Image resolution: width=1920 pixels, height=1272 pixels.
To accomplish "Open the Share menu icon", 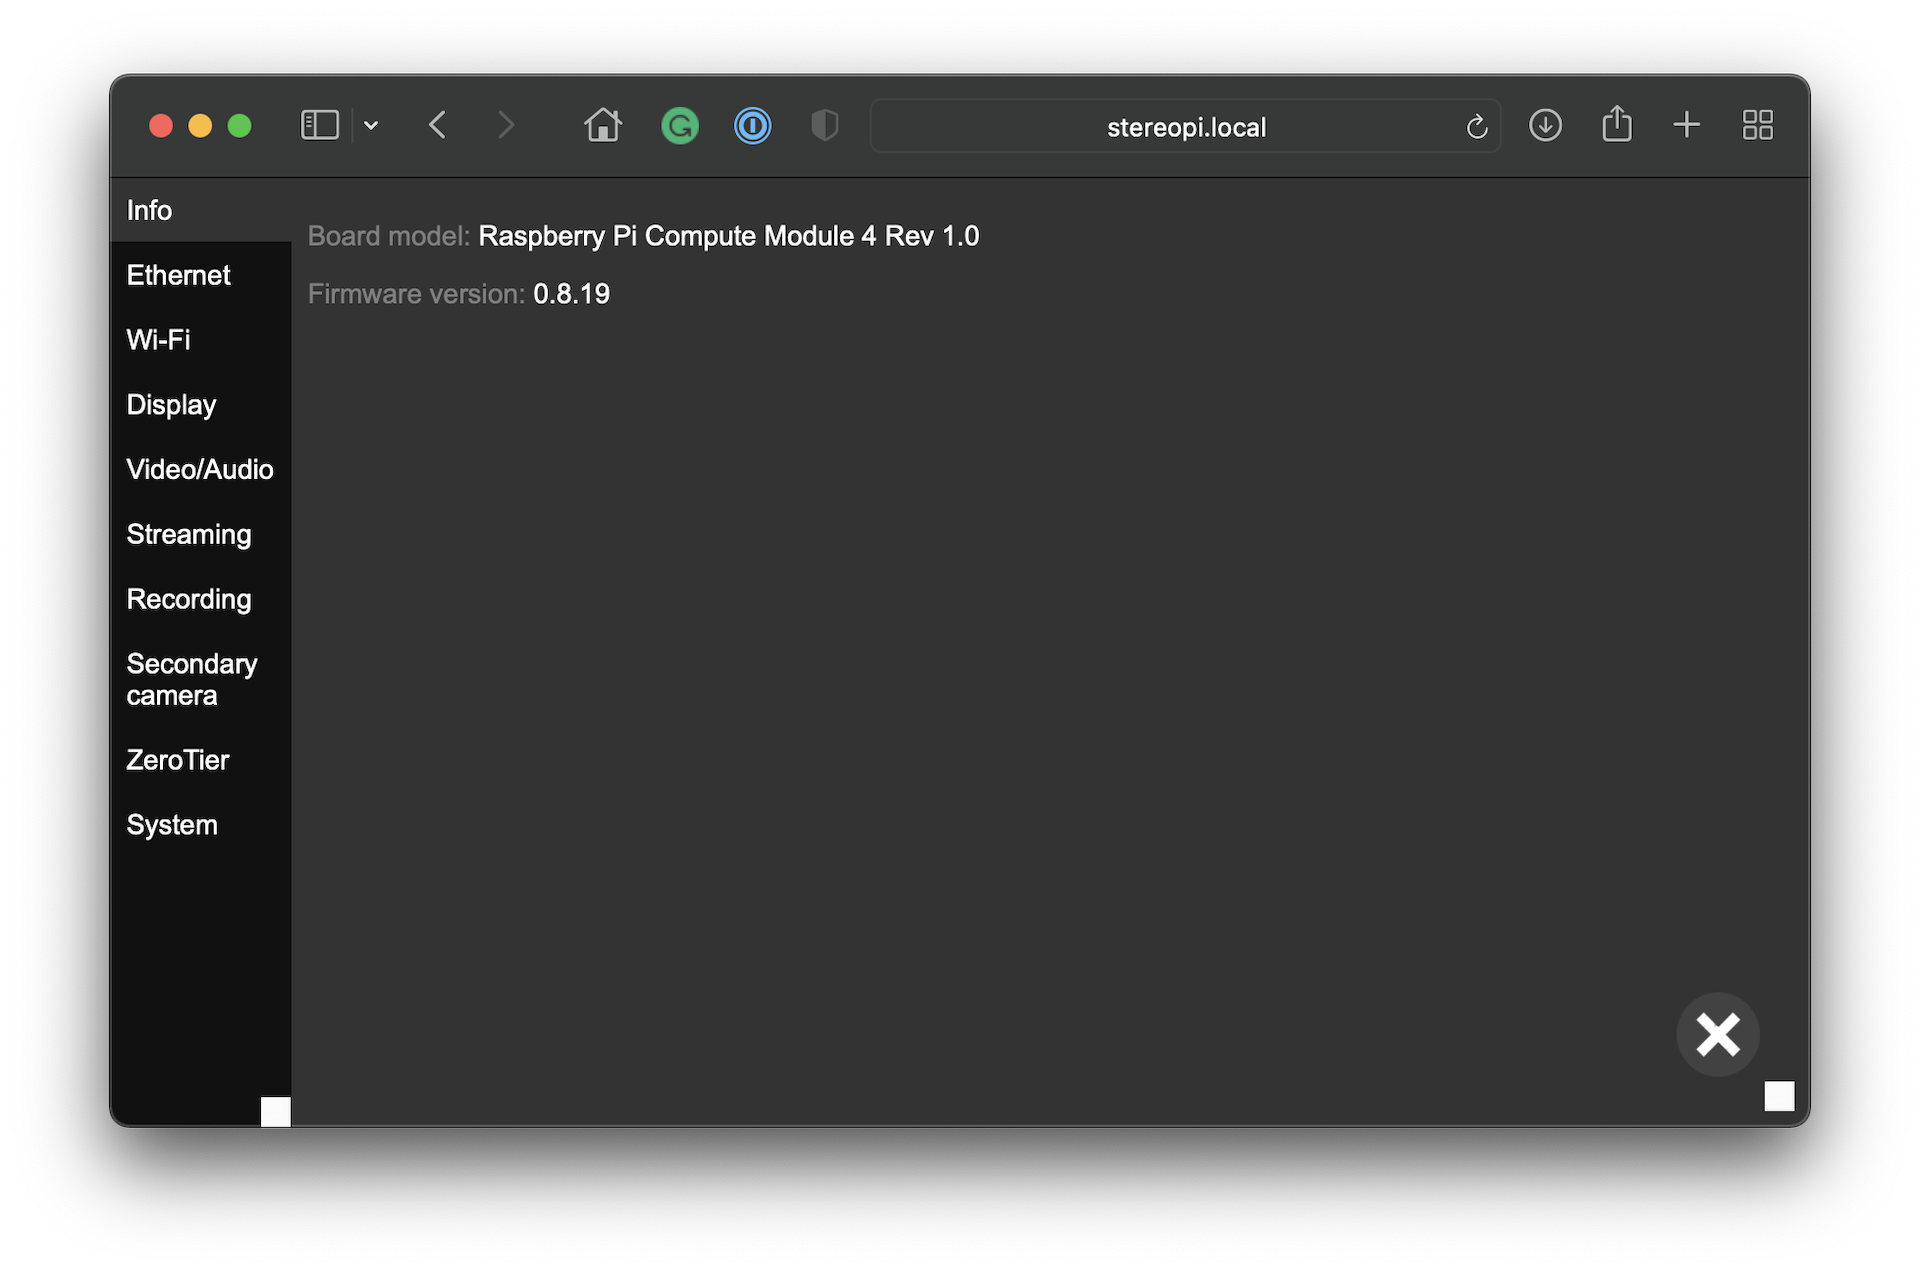I will point(1616,125).
